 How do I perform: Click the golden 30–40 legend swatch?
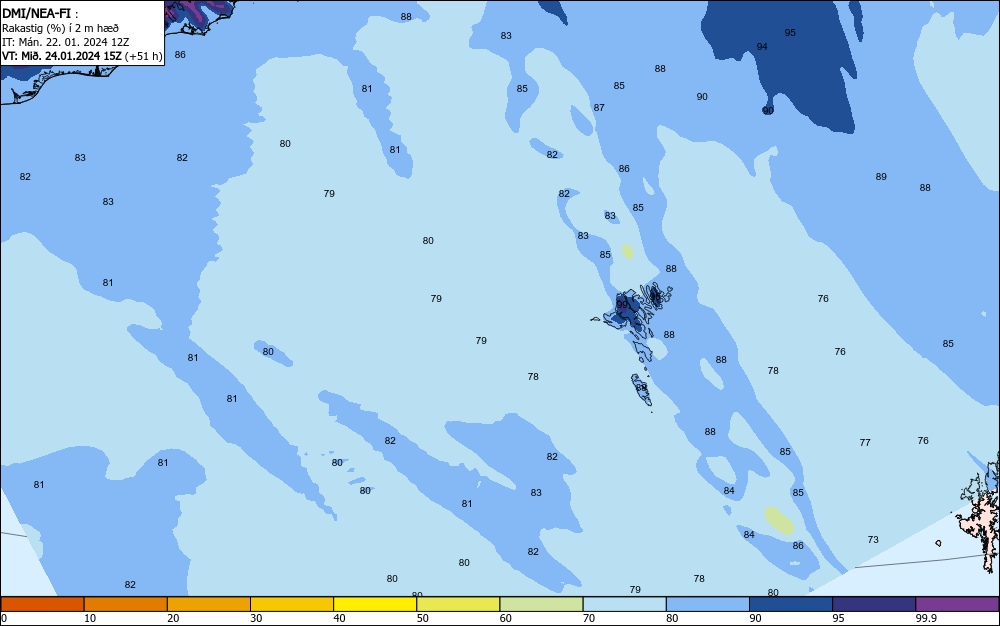(292, 604)
